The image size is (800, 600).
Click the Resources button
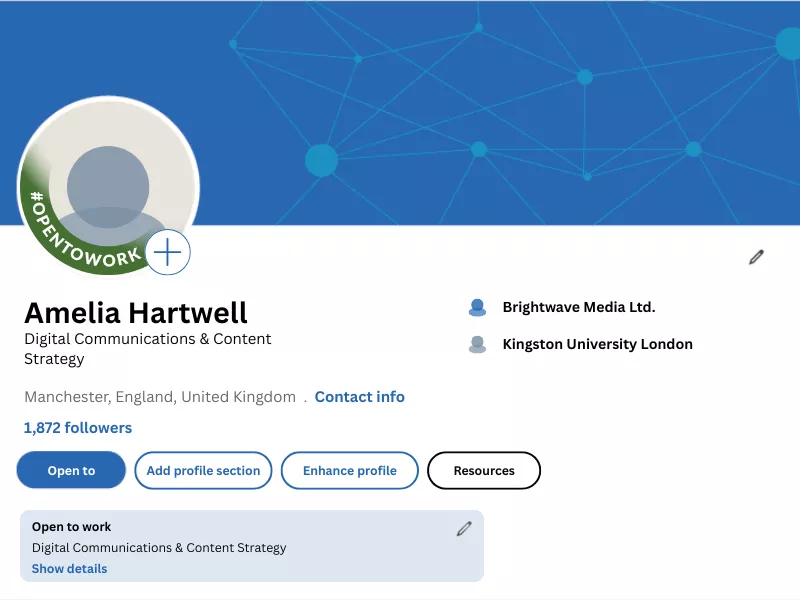click(x=484, y=470)
